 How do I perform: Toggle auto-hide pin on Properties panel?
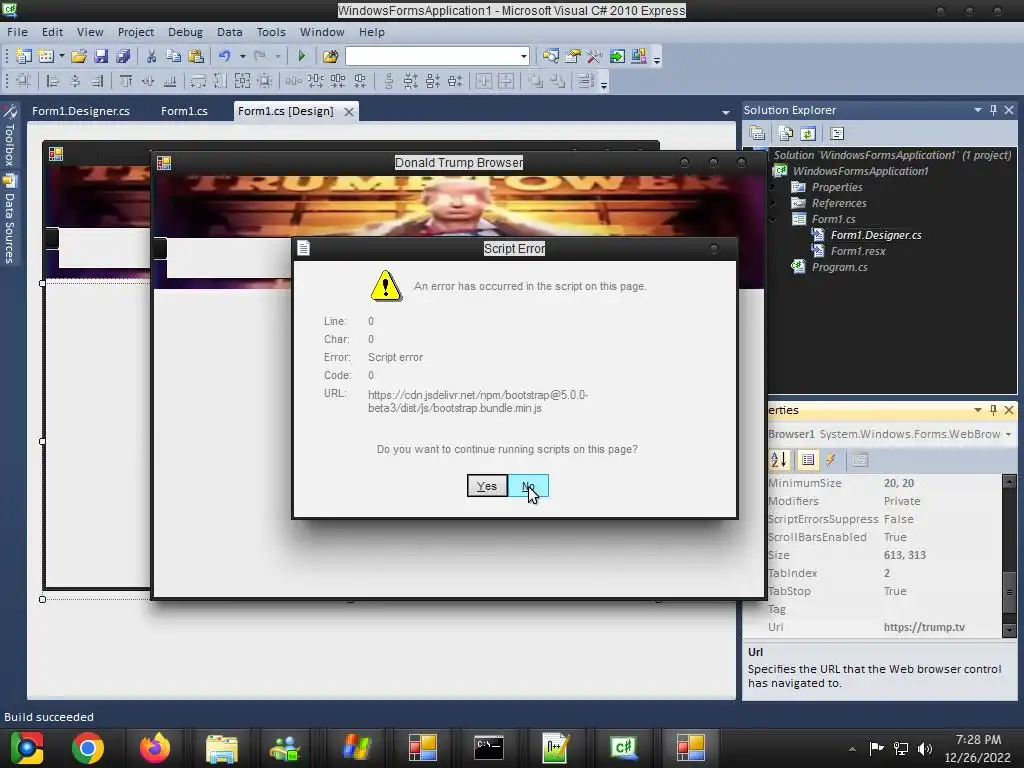point(993,410)
